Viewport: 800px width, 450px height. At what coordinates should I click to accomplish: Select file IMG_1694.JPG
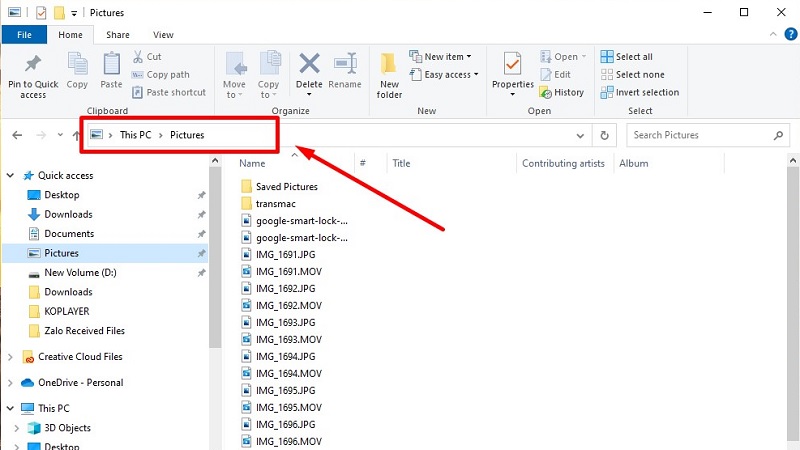[285, 357]
